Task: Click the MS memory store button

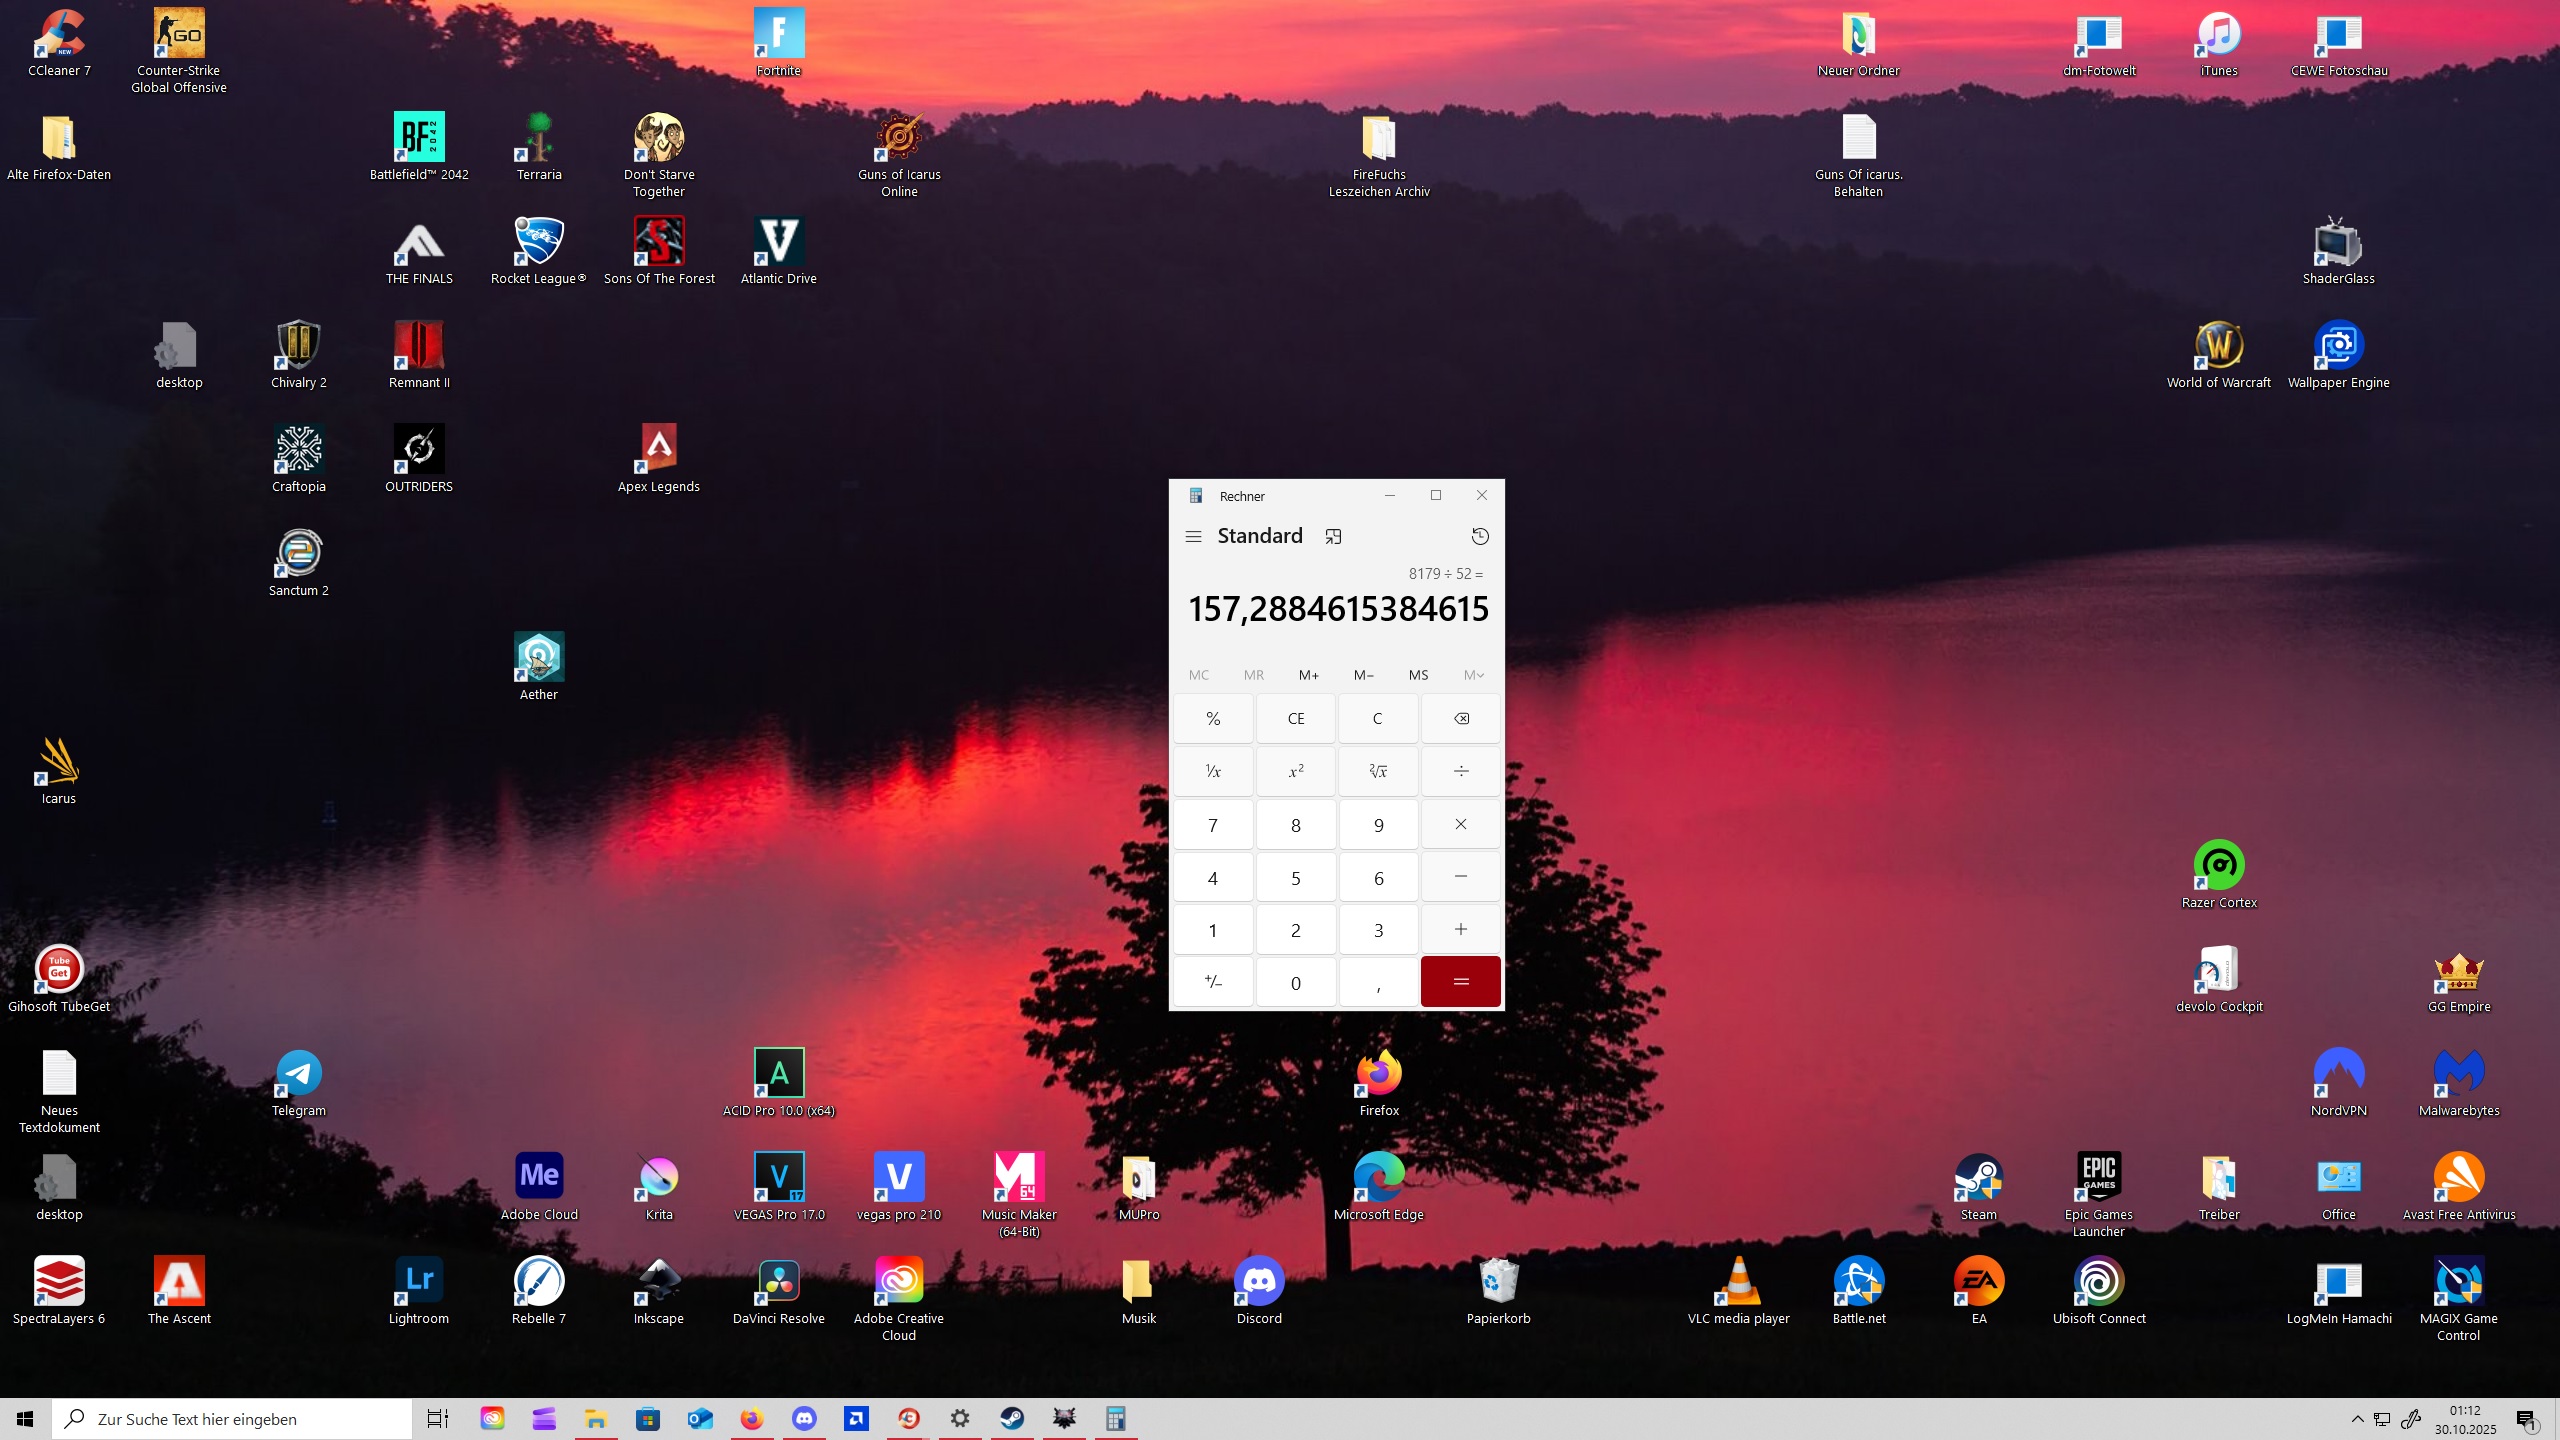Action: [x=1418, y=675]
